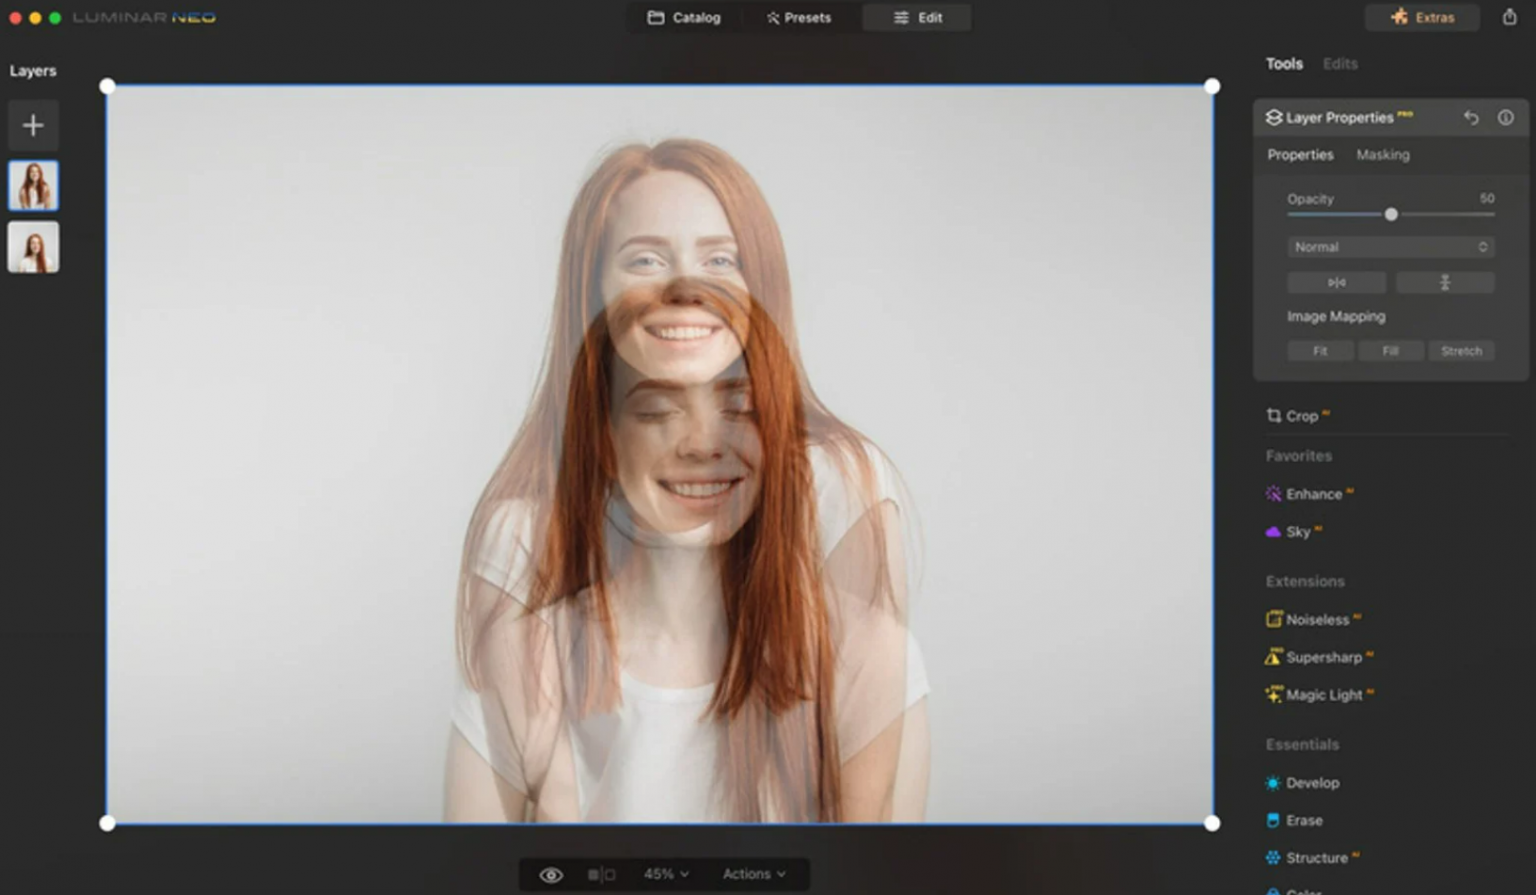Select the bottom layer thumbnail
The width and height of the screenshot is (1536, 895).
click(33, 247)
